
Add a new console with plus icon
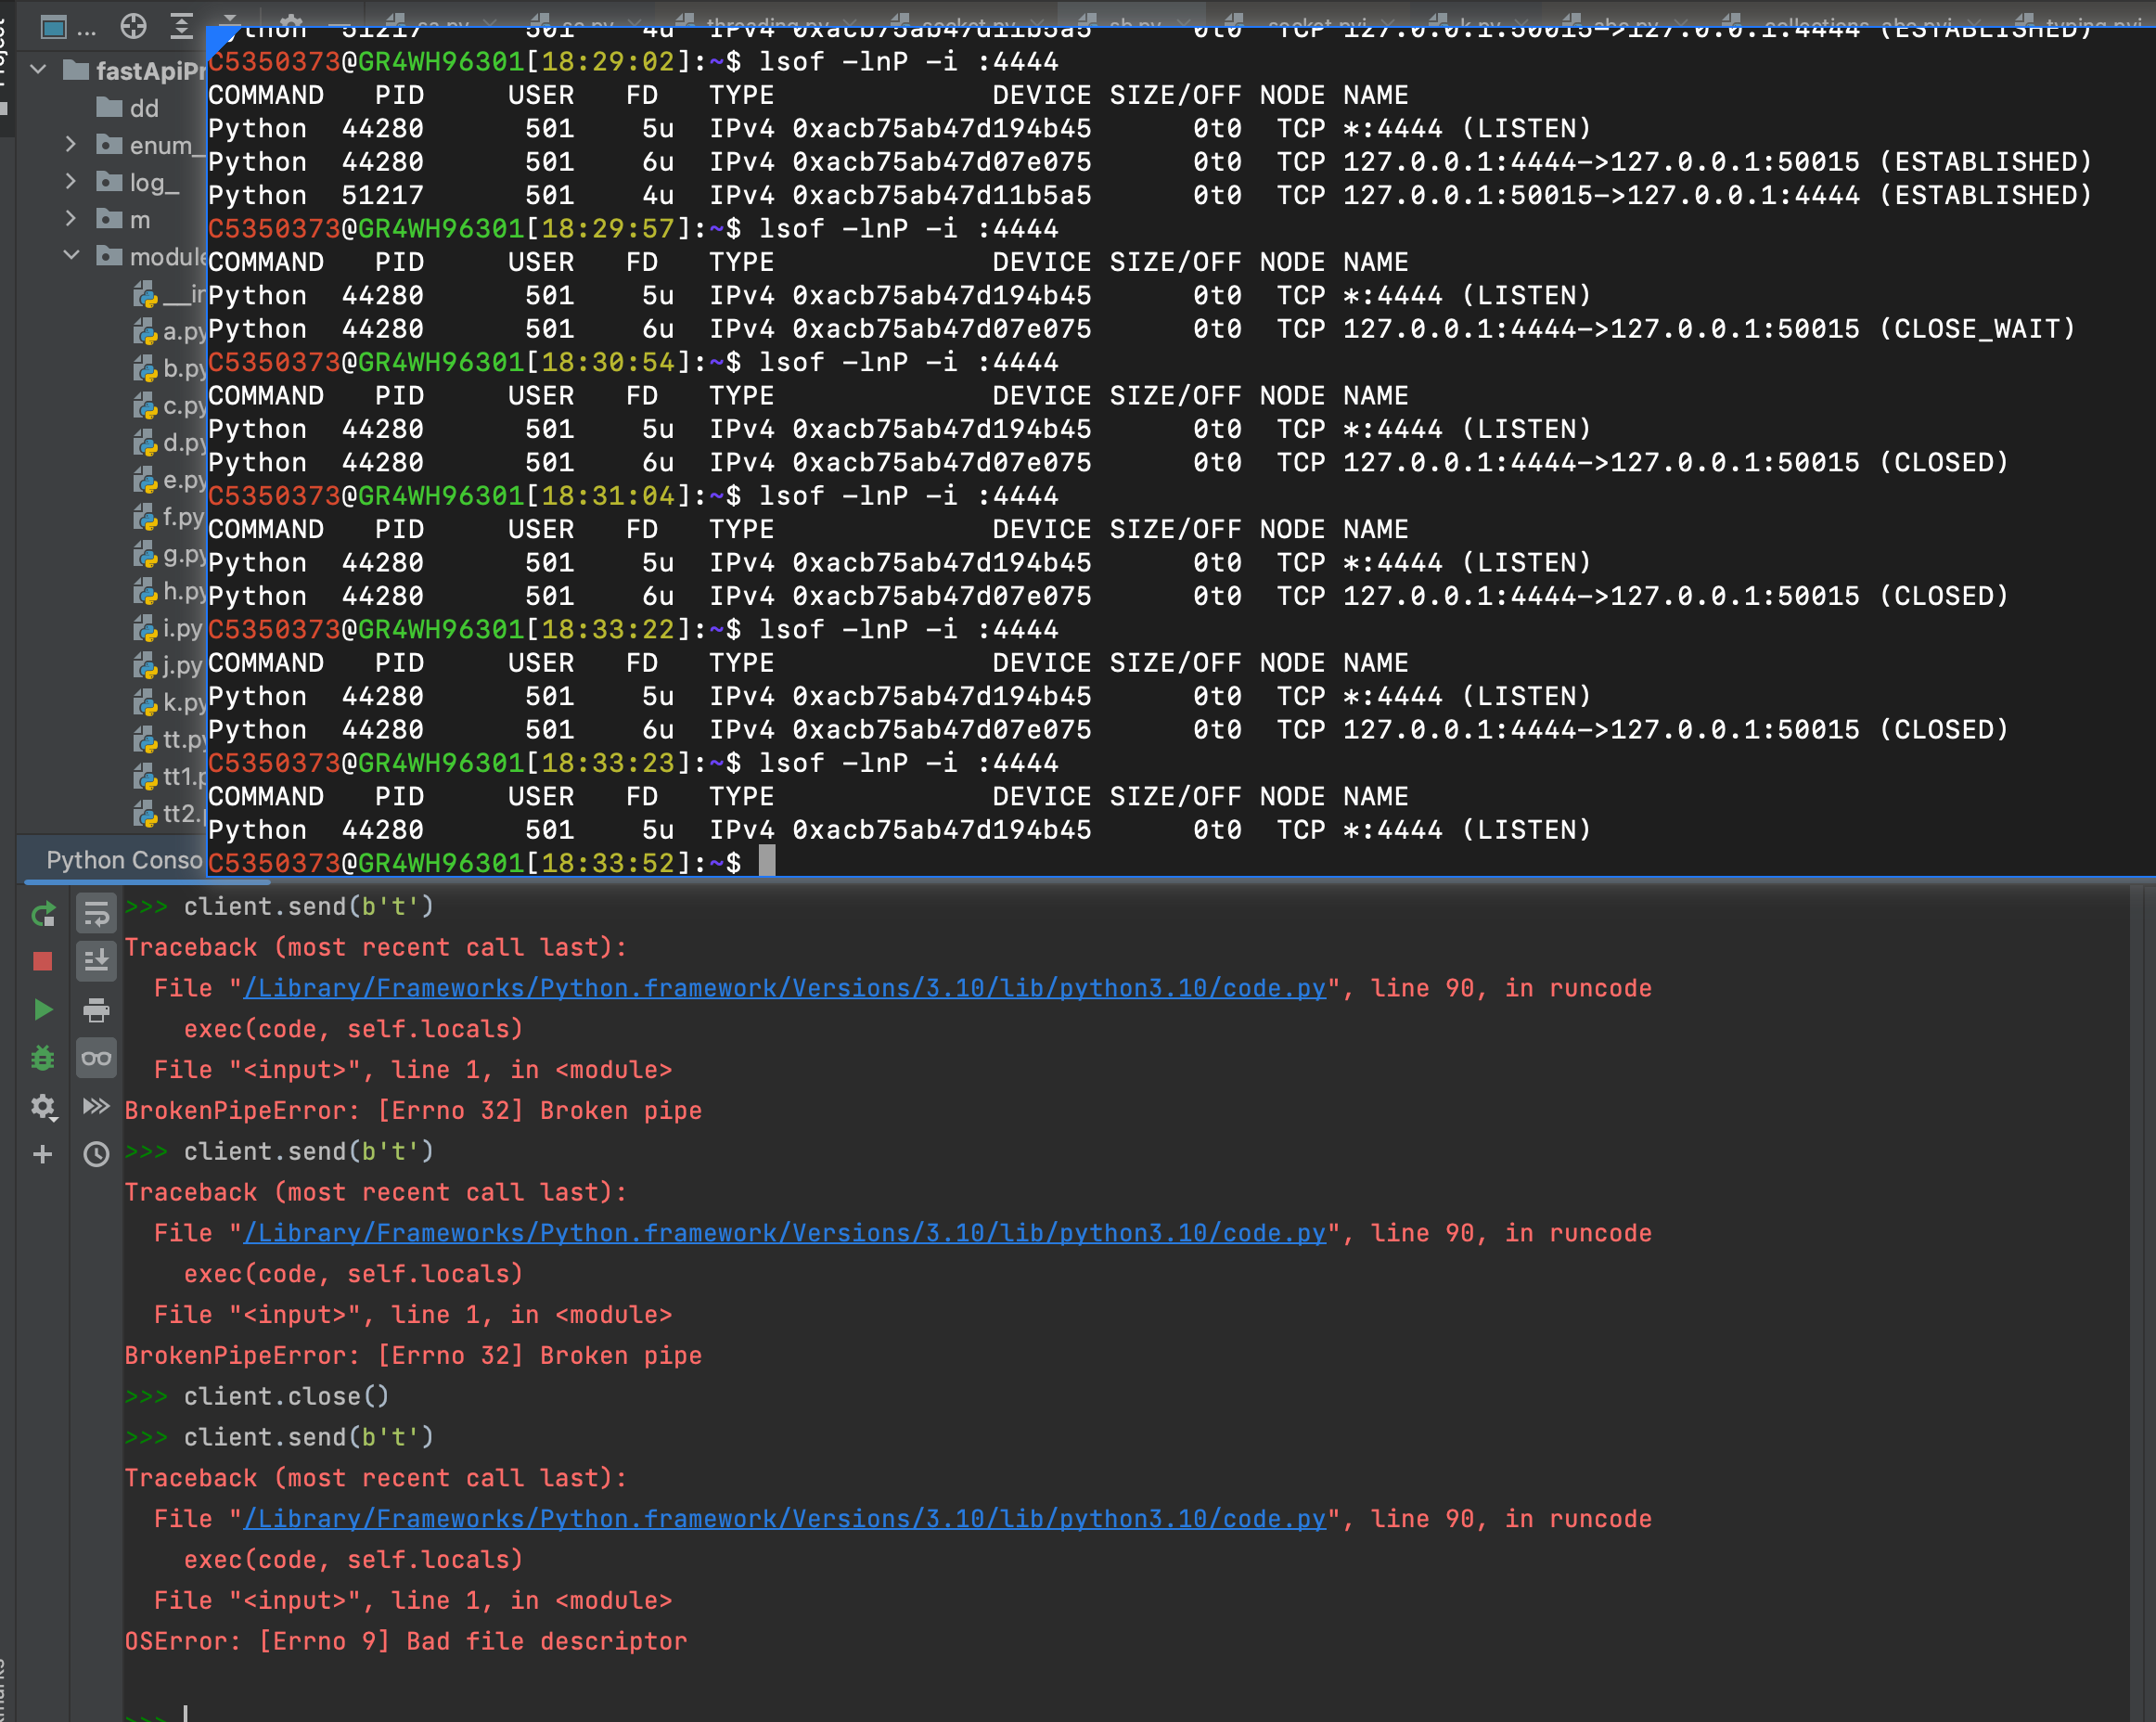[42, 1155]
